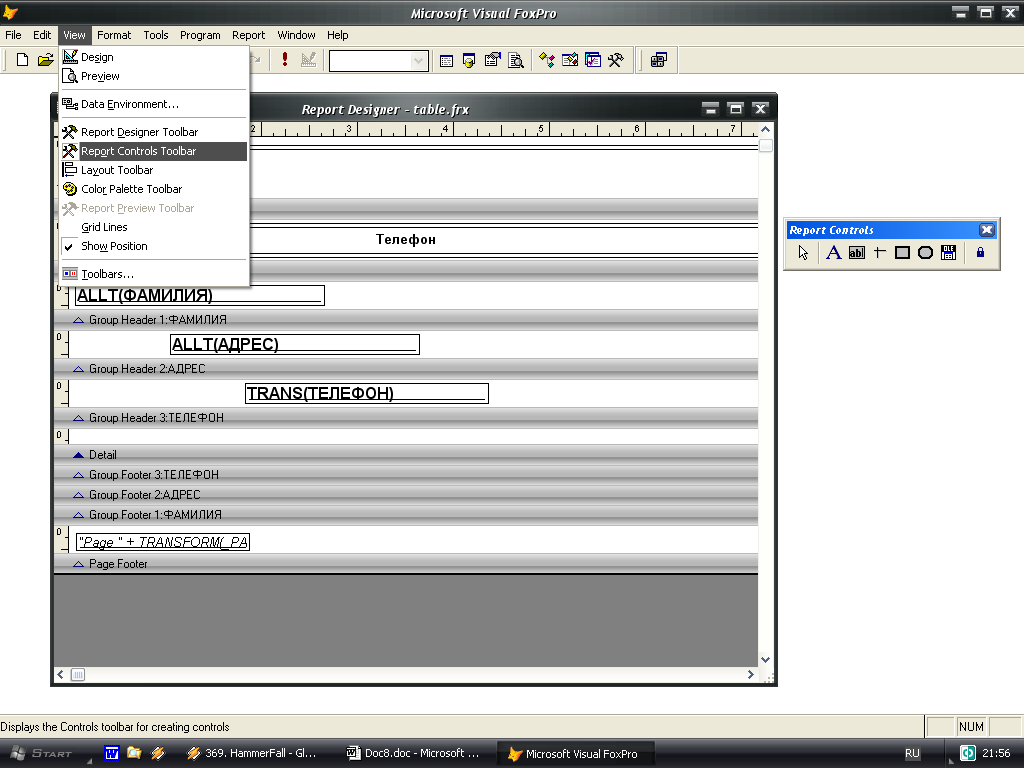Toggle the Button Lock icon

click(x=980, y=253)
